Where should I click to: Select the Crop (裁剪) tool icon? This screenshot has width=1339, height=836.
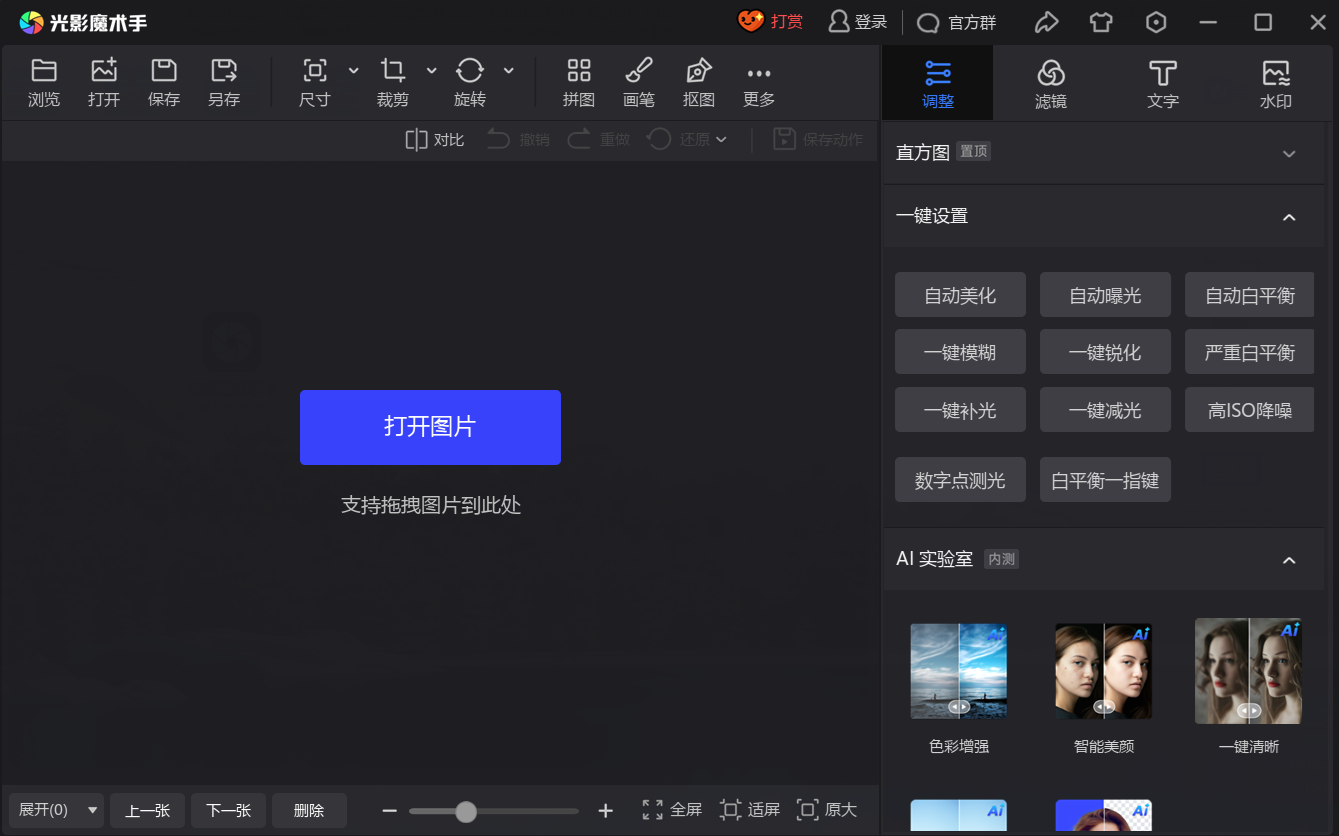pyautogui.click(x=392, y=71)
